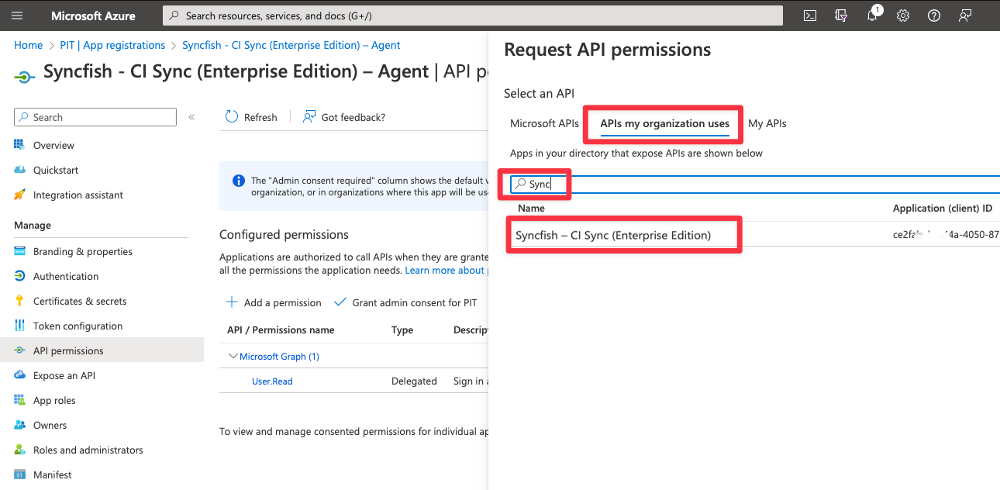Click the Integration assistant rocket icon
The width and height of the screenshot is (1000, 490).
click(20, 195)
